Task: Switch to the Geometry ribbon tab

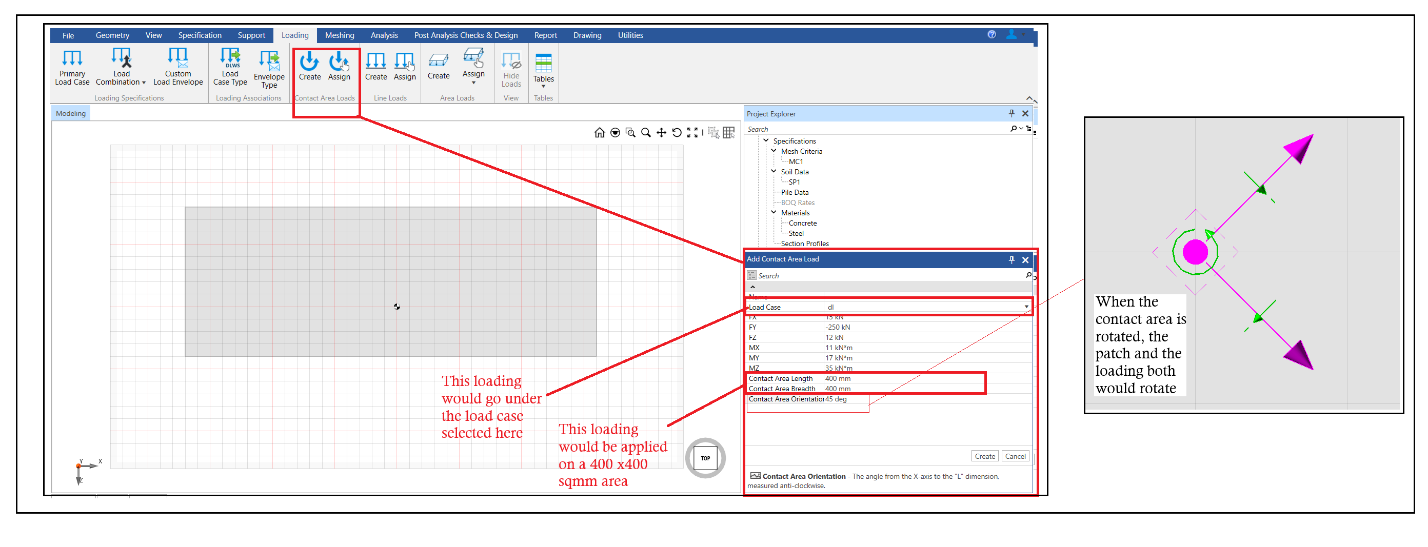Action: (x=113, y=35)
